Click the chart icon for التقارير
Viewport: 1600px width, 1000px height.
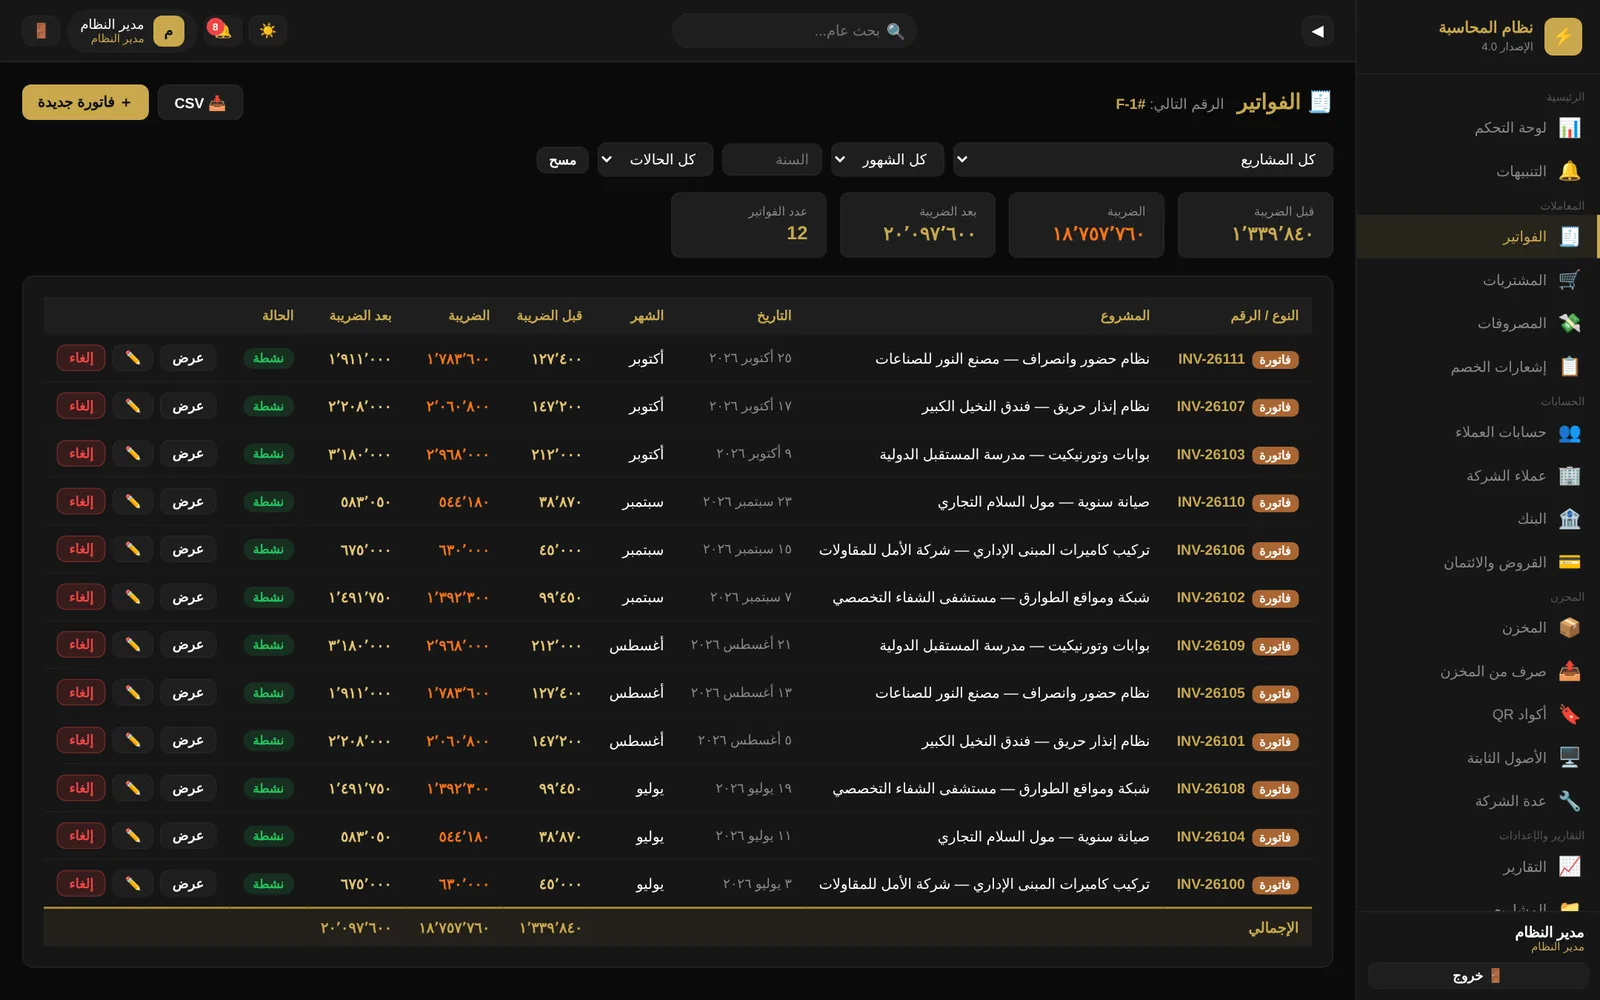click(x=1570, y=867)
